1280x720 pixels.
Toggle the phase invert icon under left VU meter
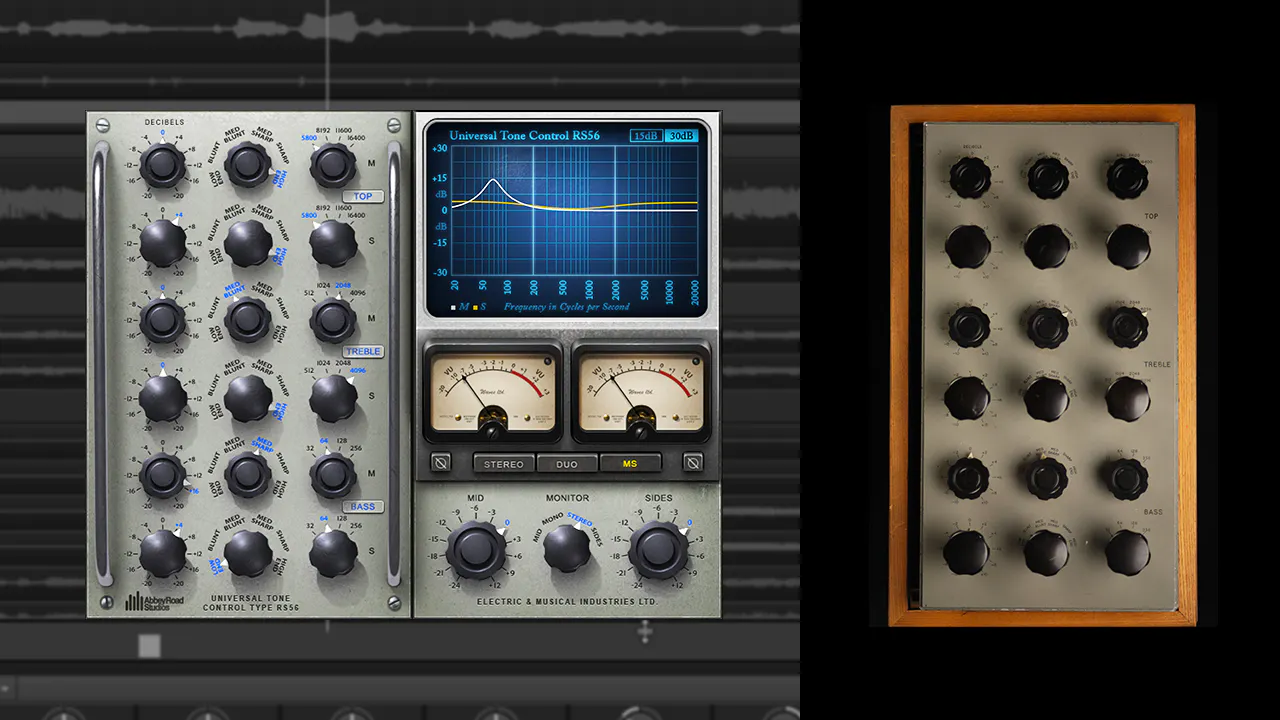tap(441, 463)
